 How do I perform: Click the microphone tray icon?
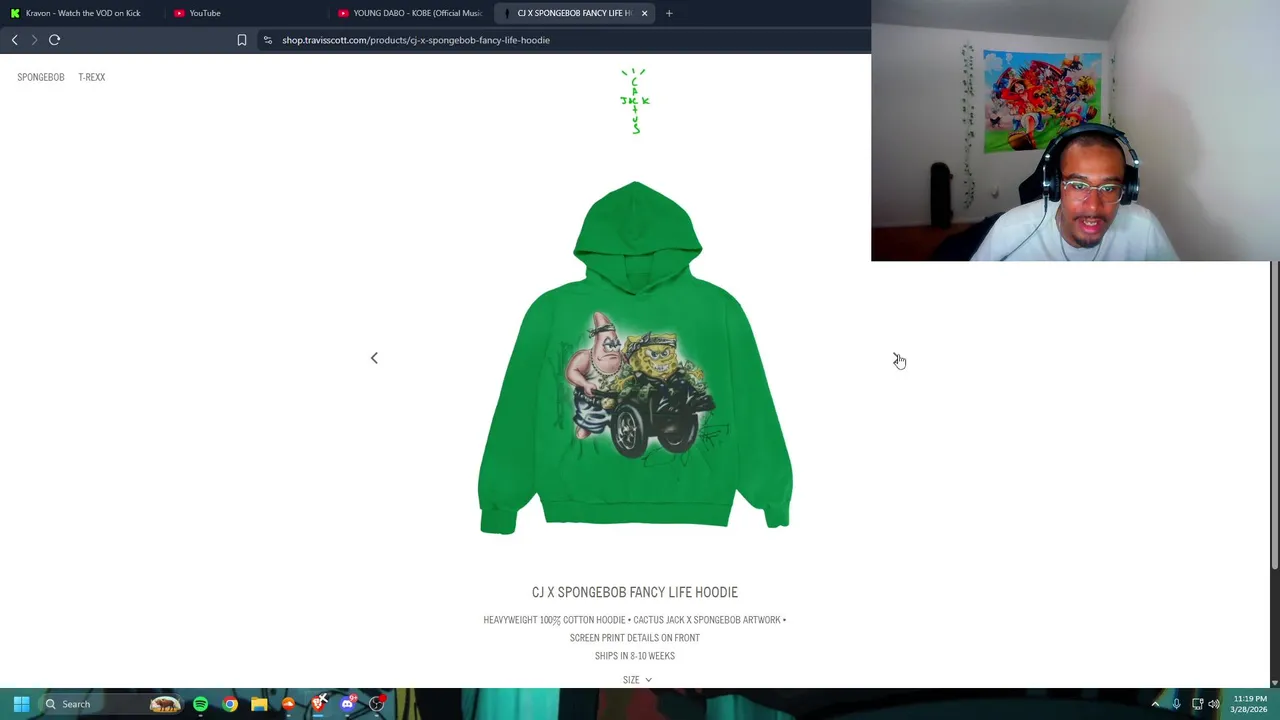tap(1176, 704)
